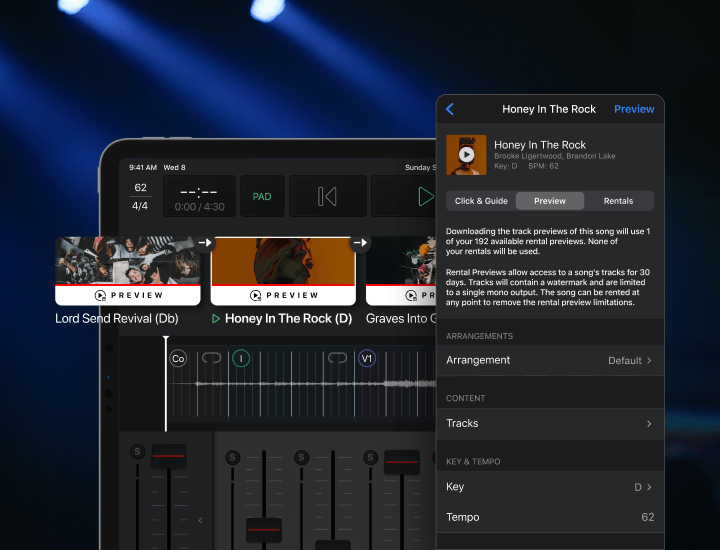Expand the Tracks content row
Image resolution: width=720 pixels, height=550 pixels.
point(550,423)
